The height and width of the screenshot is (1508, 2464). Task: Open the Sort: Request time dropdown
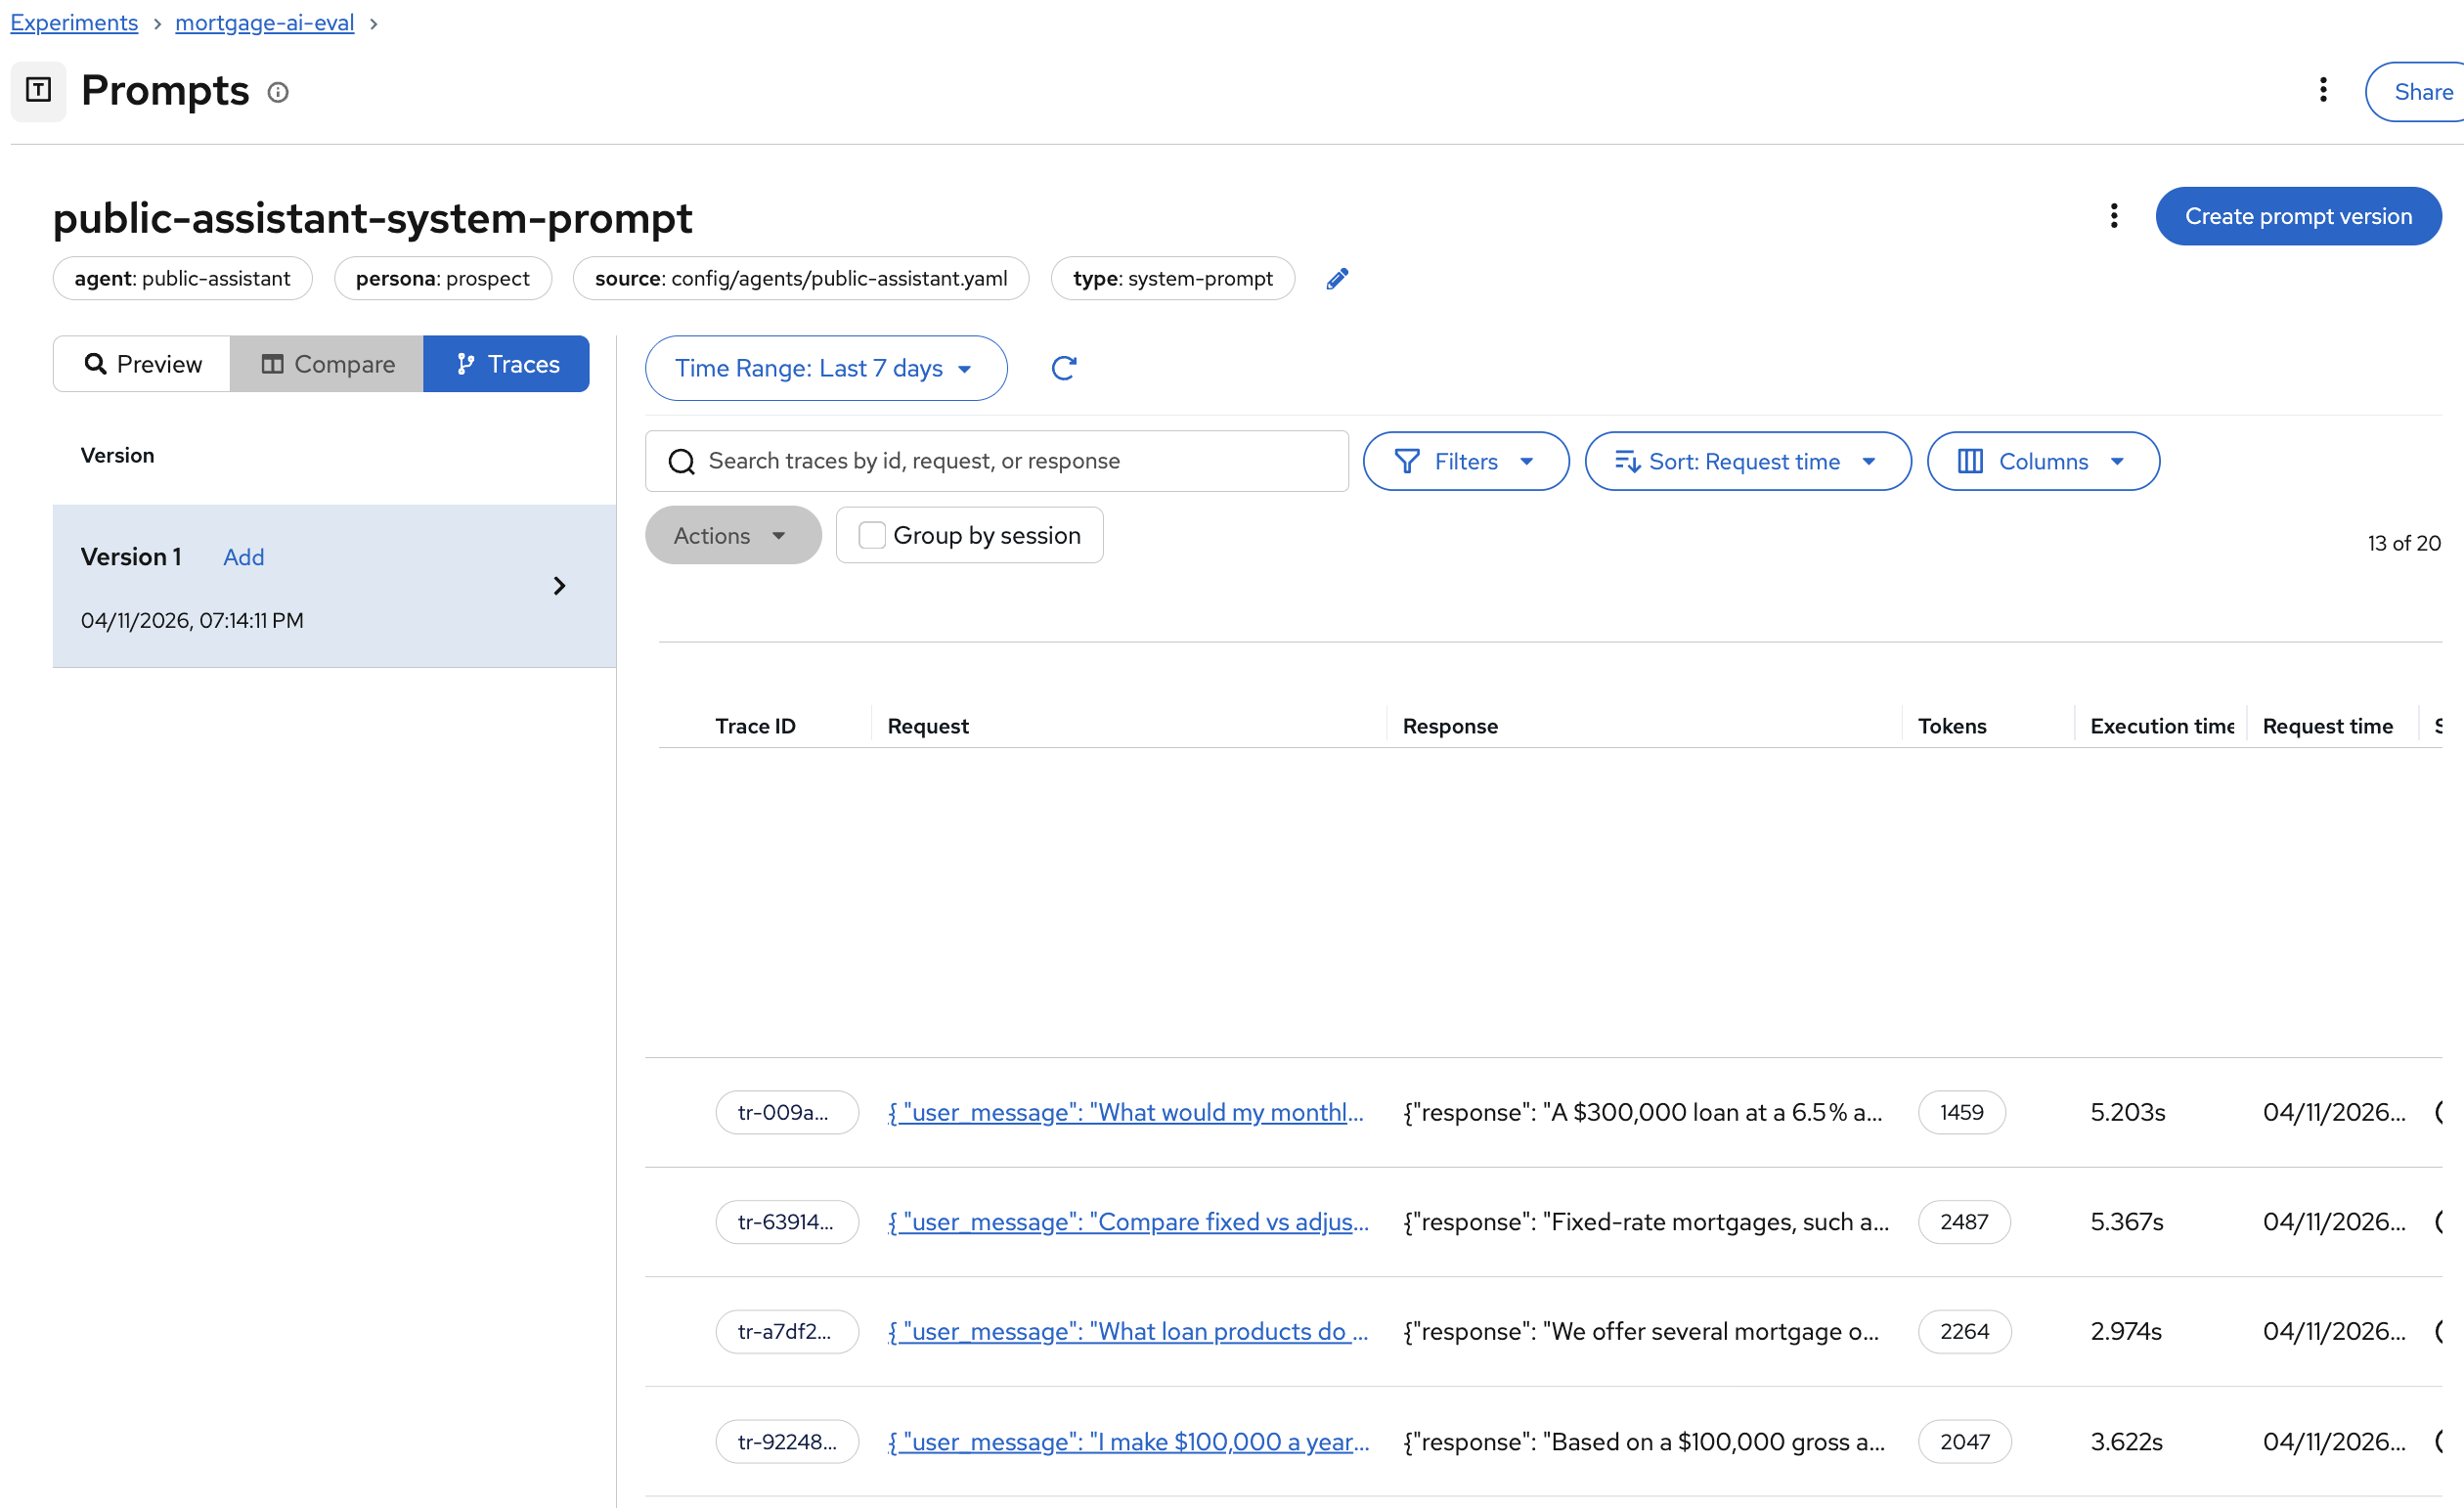click(x=1747, y=461)
